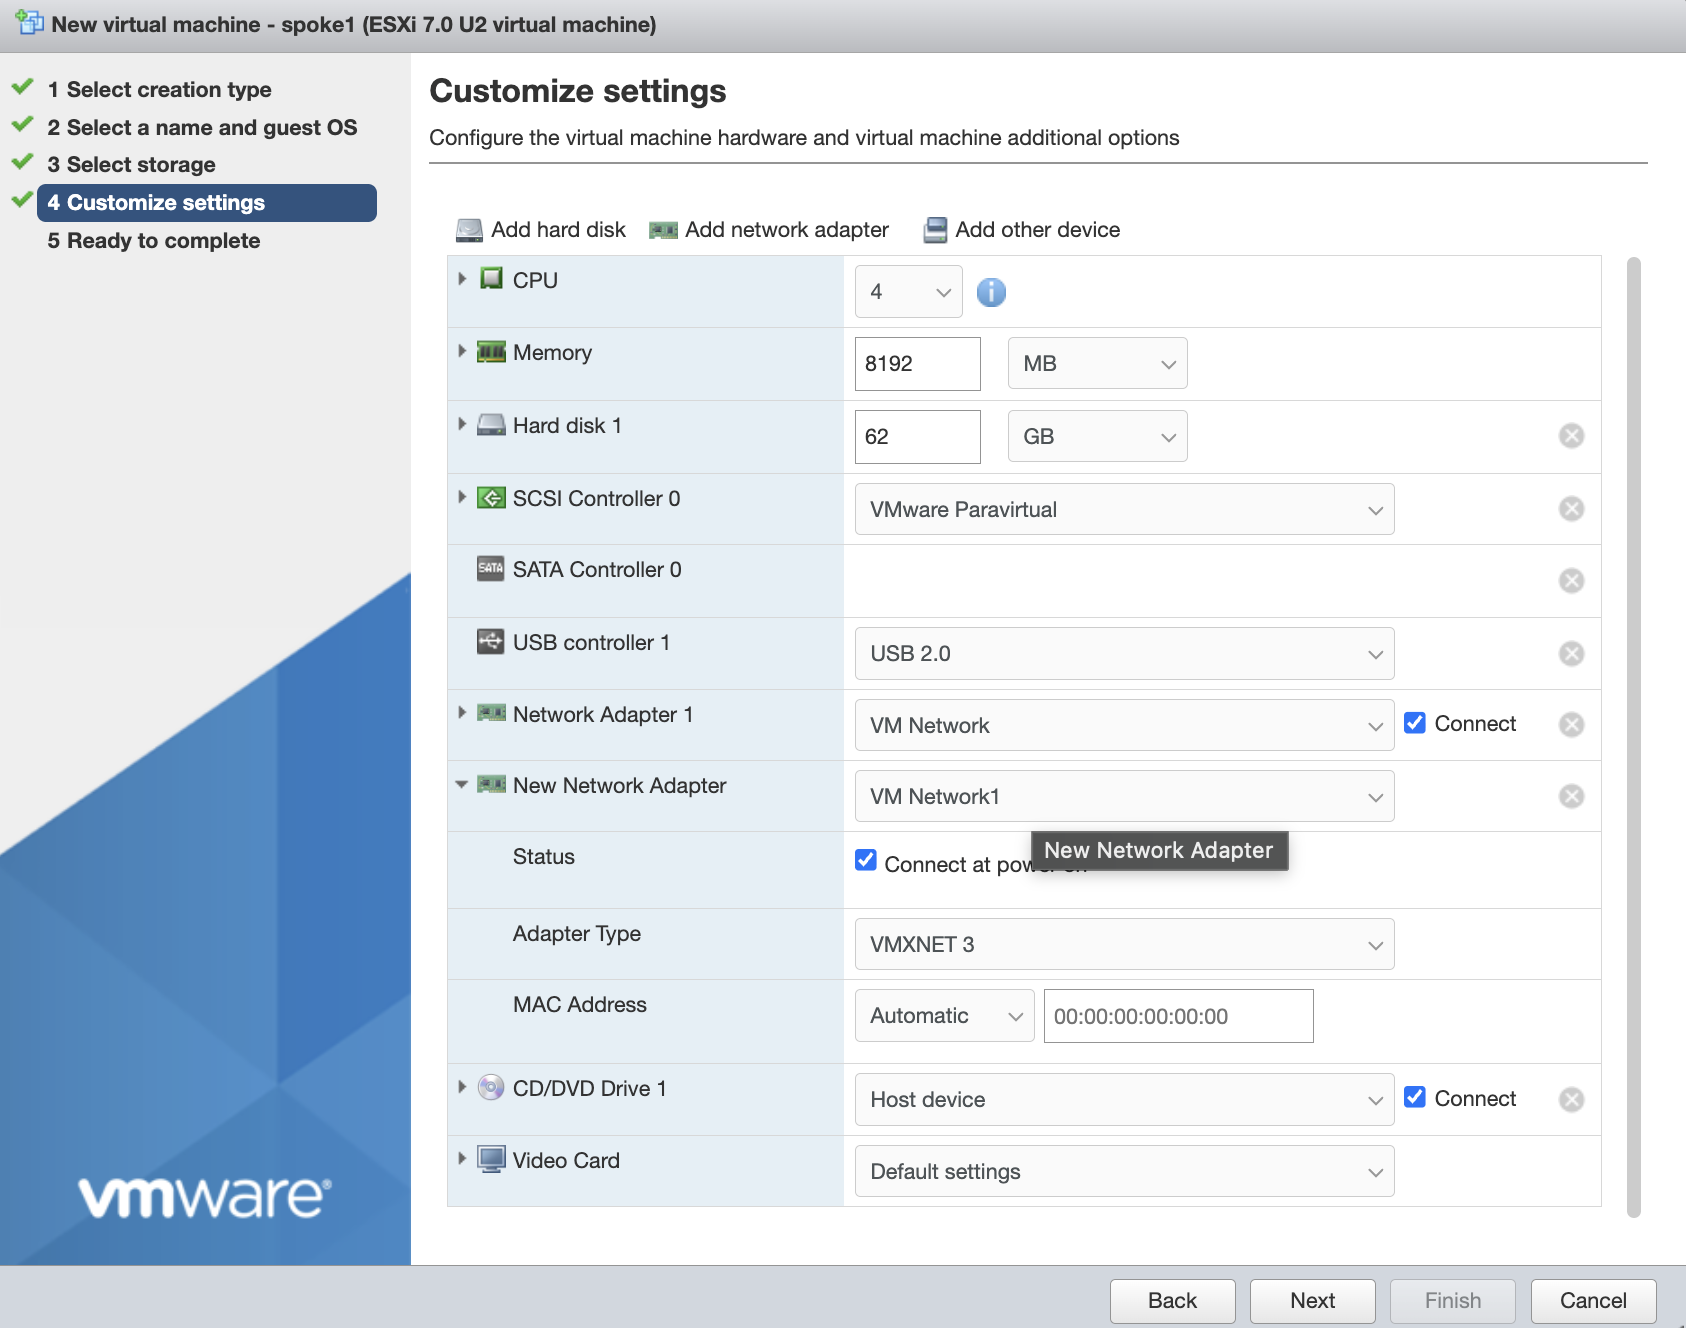Expand the Hard disk 1 row
Viewport: 1686px width, 1328px height.
462,424
